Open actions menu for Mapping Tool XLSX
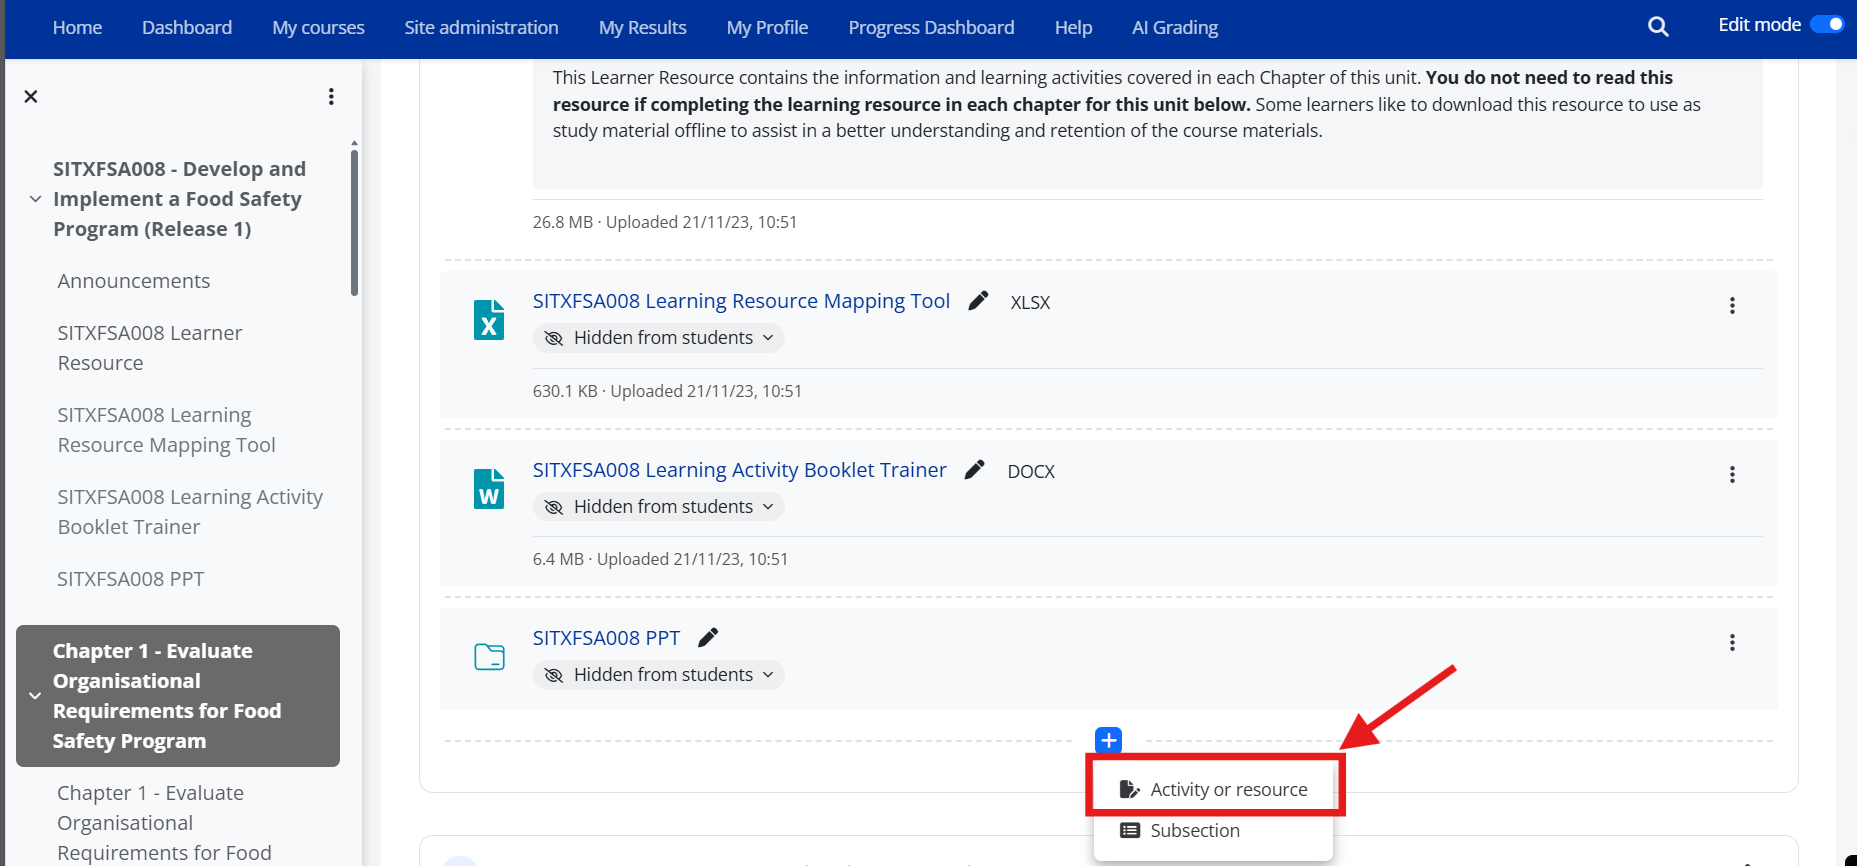The height and width of the screenshot is (866, 1857). pyautogui.click(x=1732, y=306)
